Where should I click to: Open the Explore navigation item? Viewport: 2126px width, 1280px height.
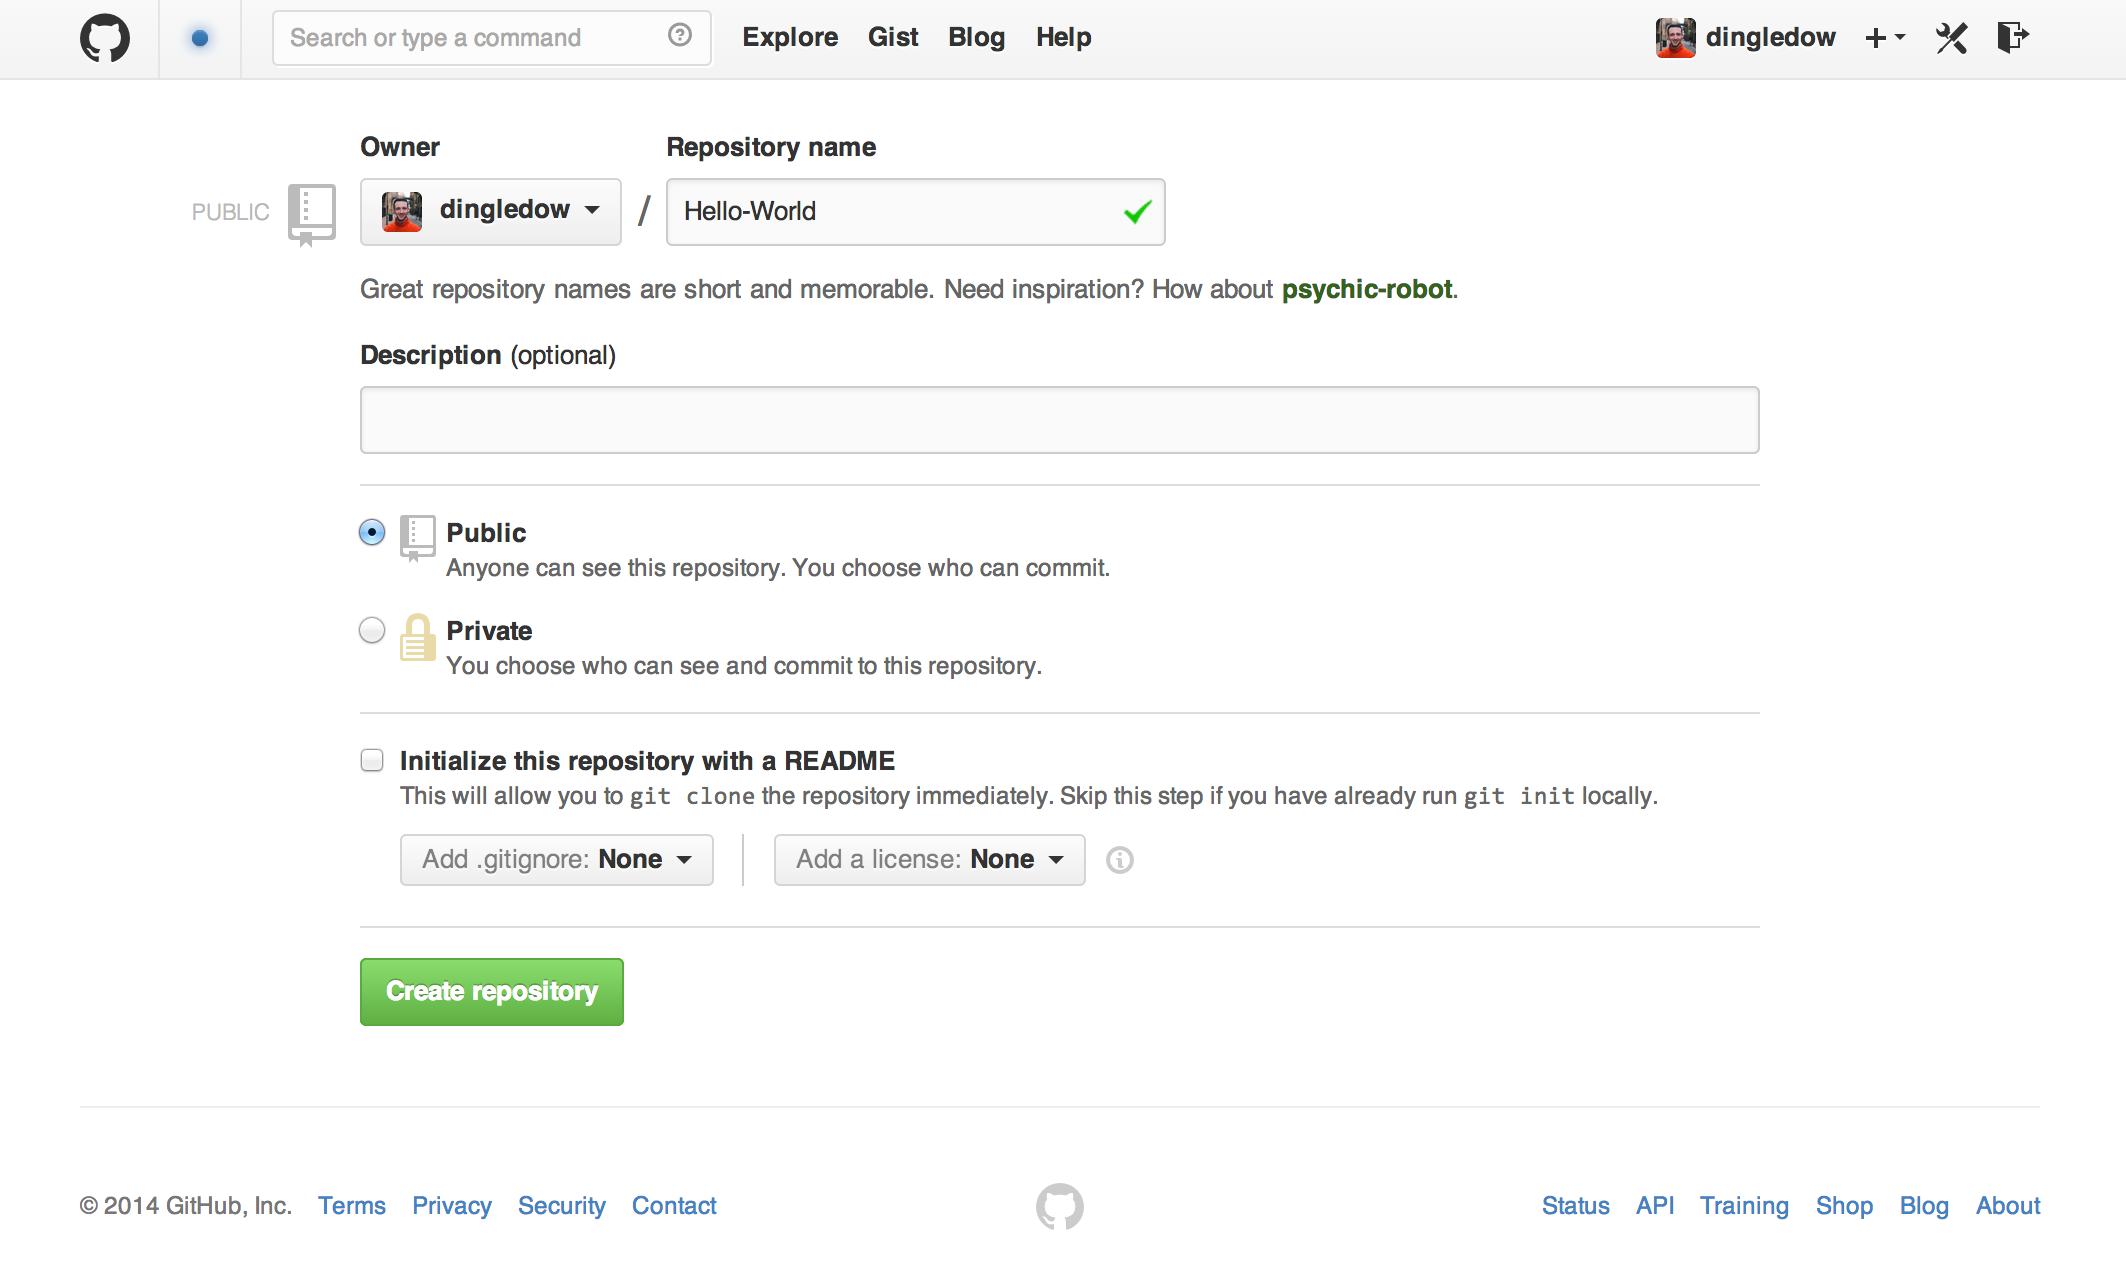(790, 38)
